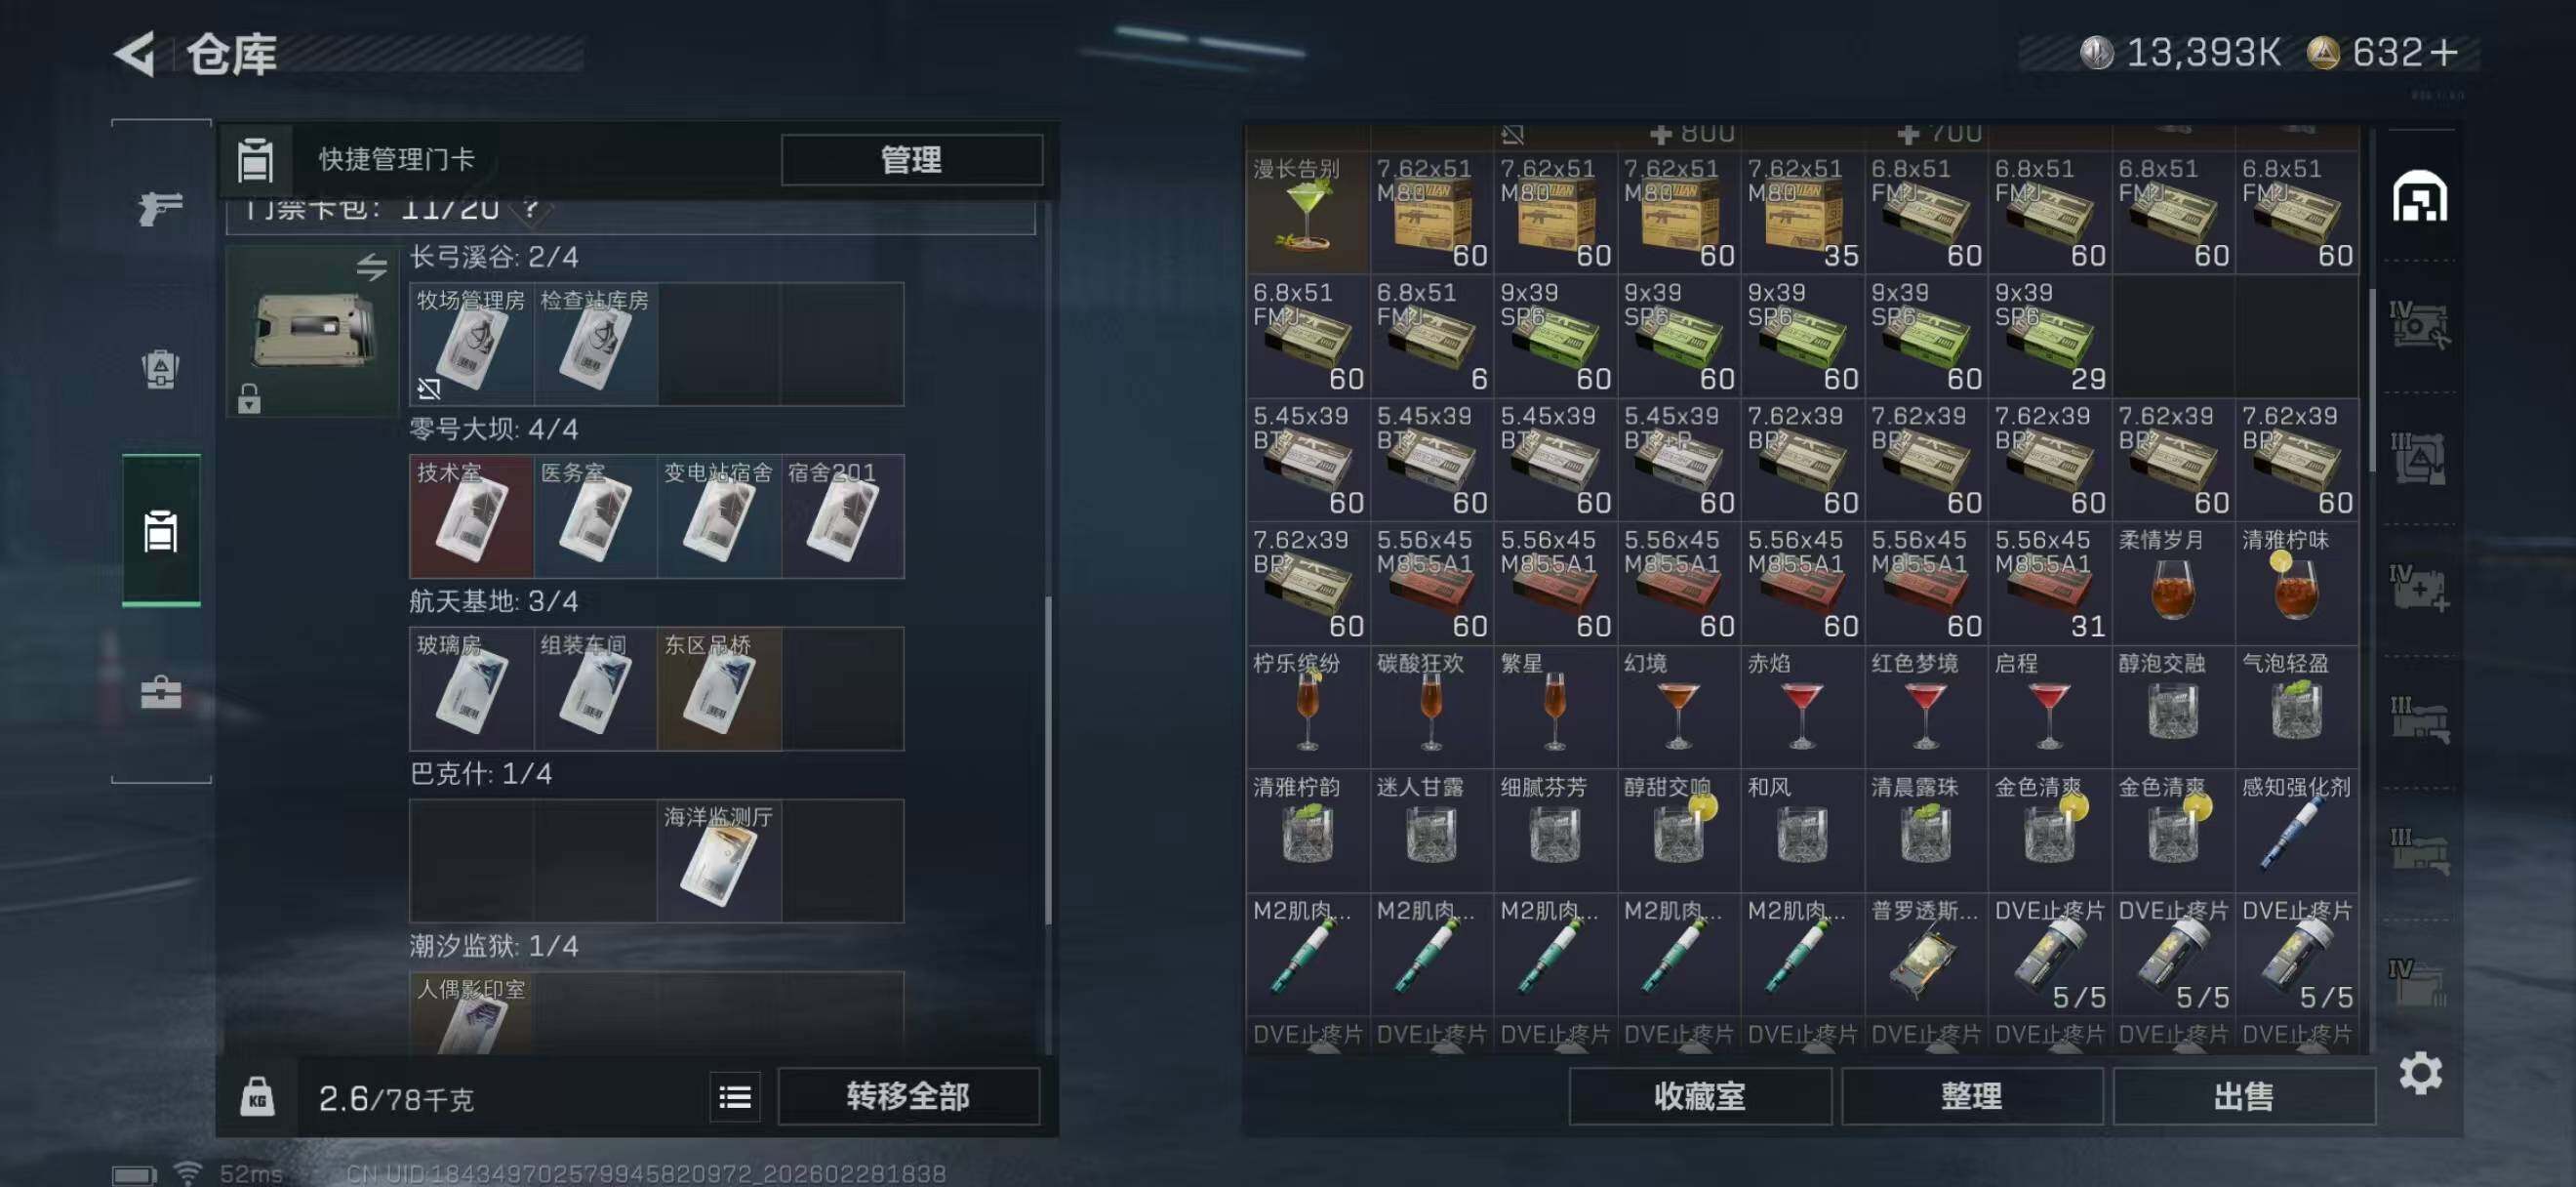Open the 收藏室 button
This screenshot has width=2576, height=1187.
click(x=1700, y=1097)
